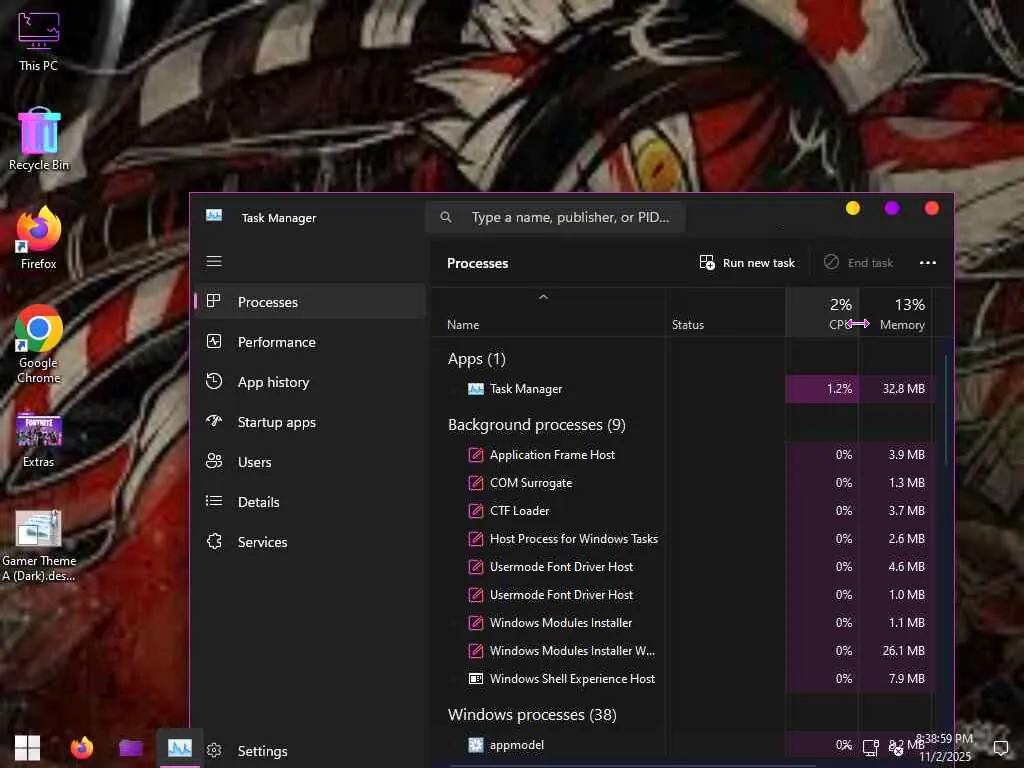Go to the Details page
Screen dimensions: 1024x768
[x=311, y=502]
